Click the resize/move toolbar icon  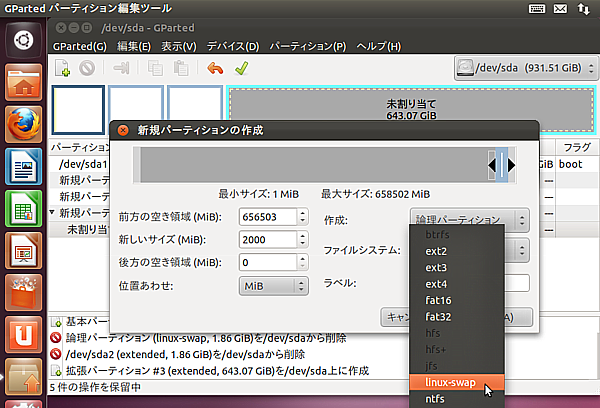tap(121, 69)
